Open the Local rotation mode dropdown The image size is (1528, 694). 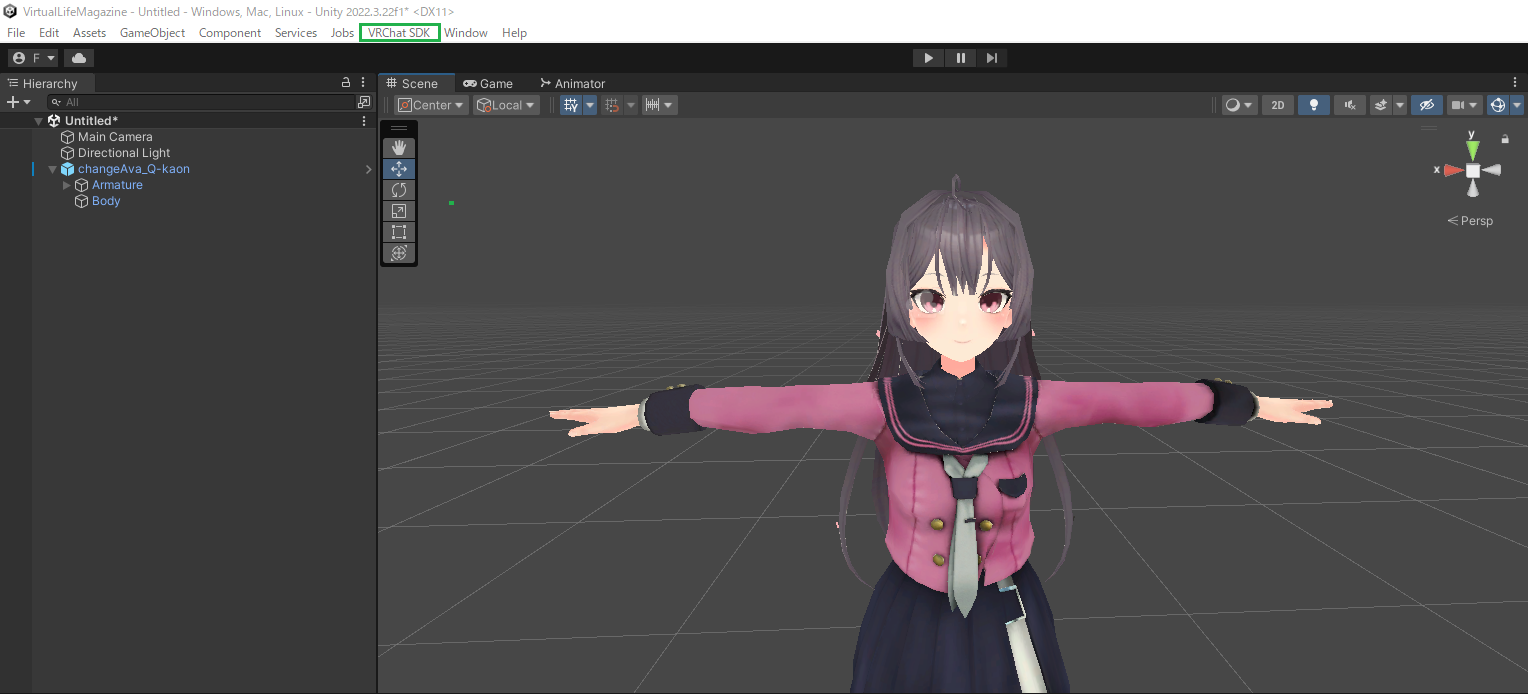click(x=506, y=105)
